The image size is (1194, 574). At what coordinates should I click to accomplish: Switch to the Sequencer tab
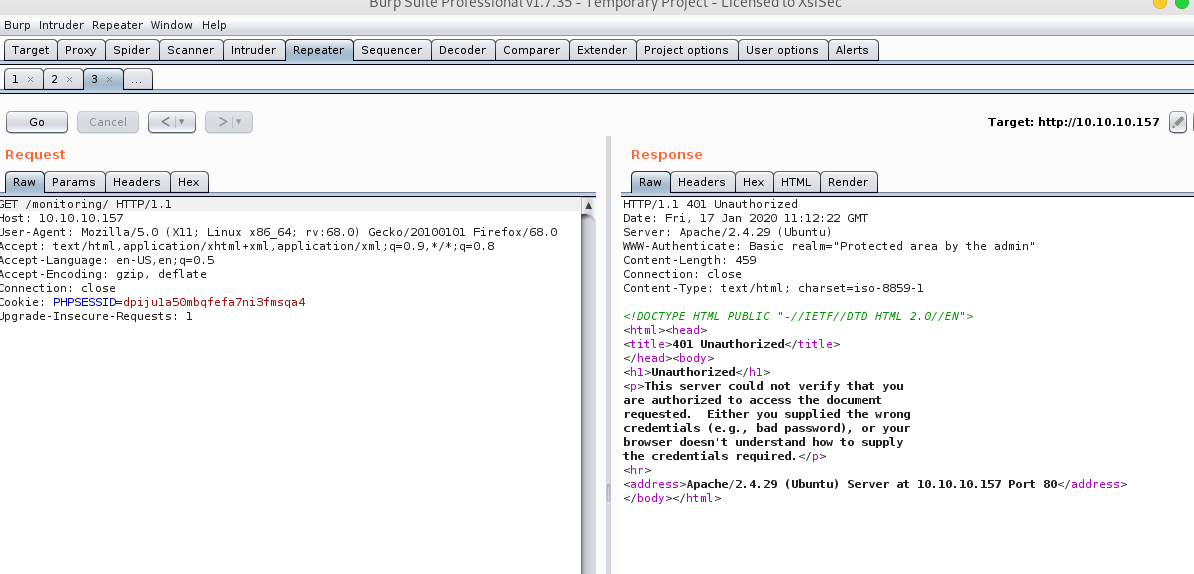click(x=391, y=50)
